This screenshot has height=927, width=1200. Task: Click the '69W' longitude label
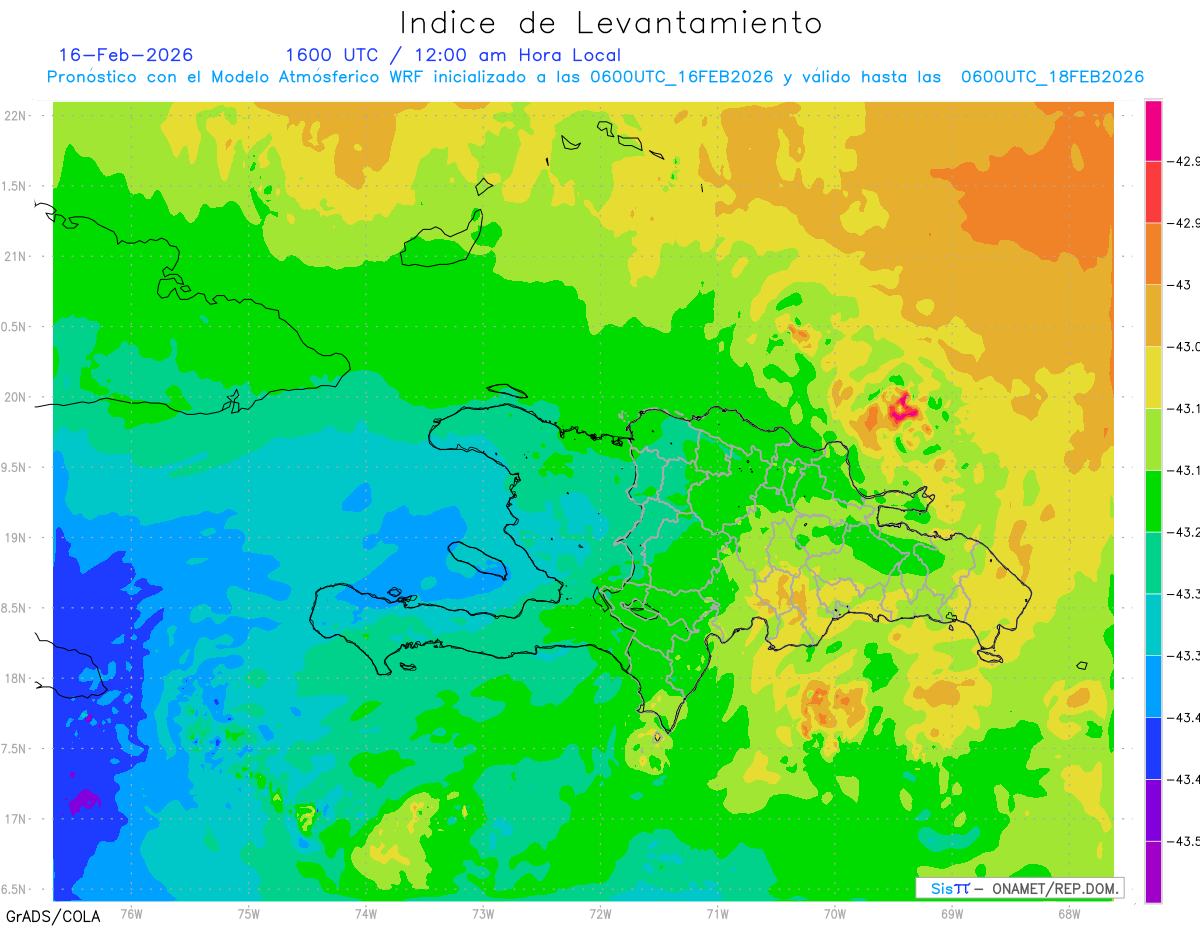952,913
